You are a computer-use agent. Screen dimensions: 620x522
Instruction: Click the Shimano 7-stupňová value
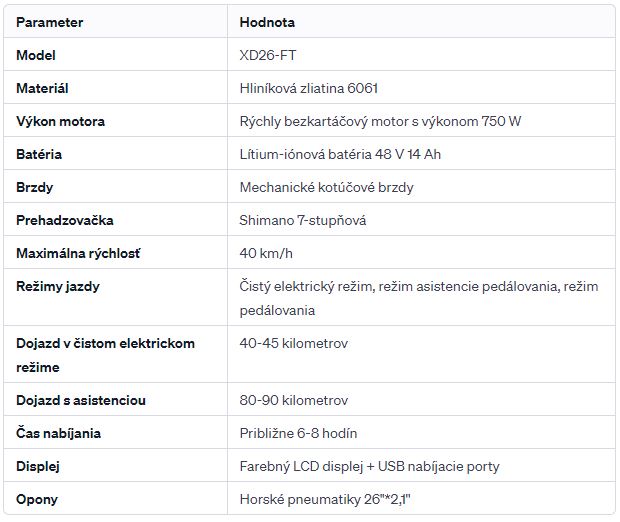pos(303,220)
